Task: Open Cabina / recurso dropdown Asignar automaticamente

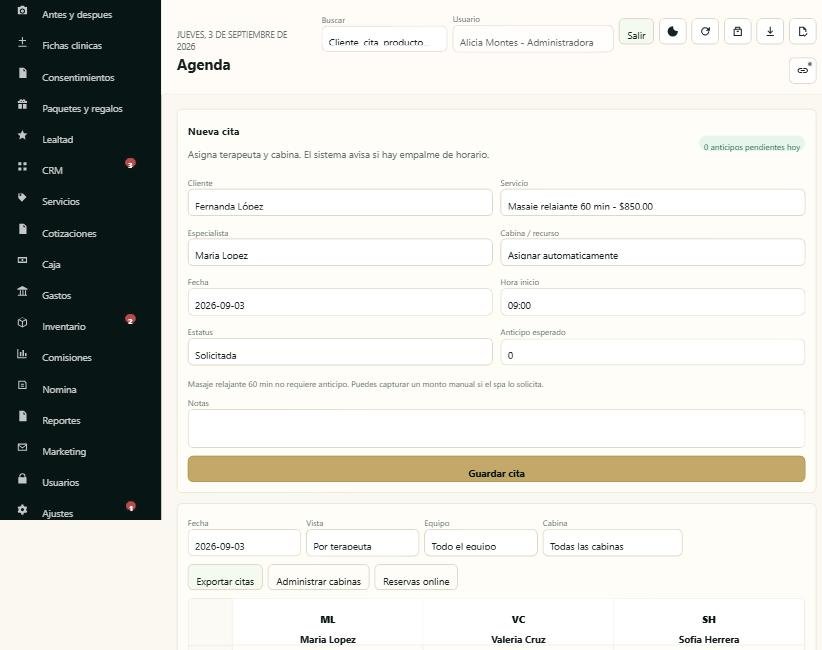Action: (652, 252)
